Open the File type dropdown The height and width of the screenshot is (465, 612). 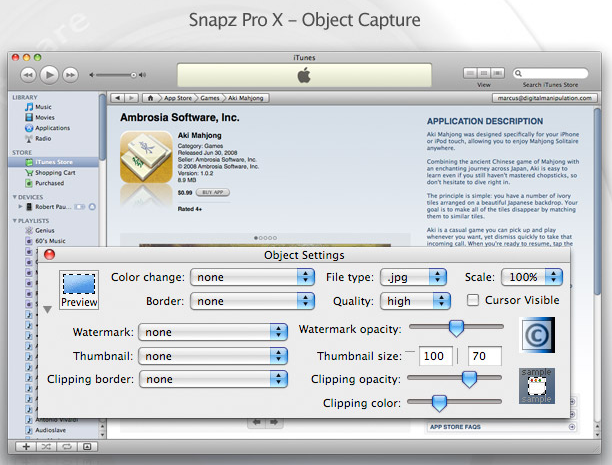413,277
